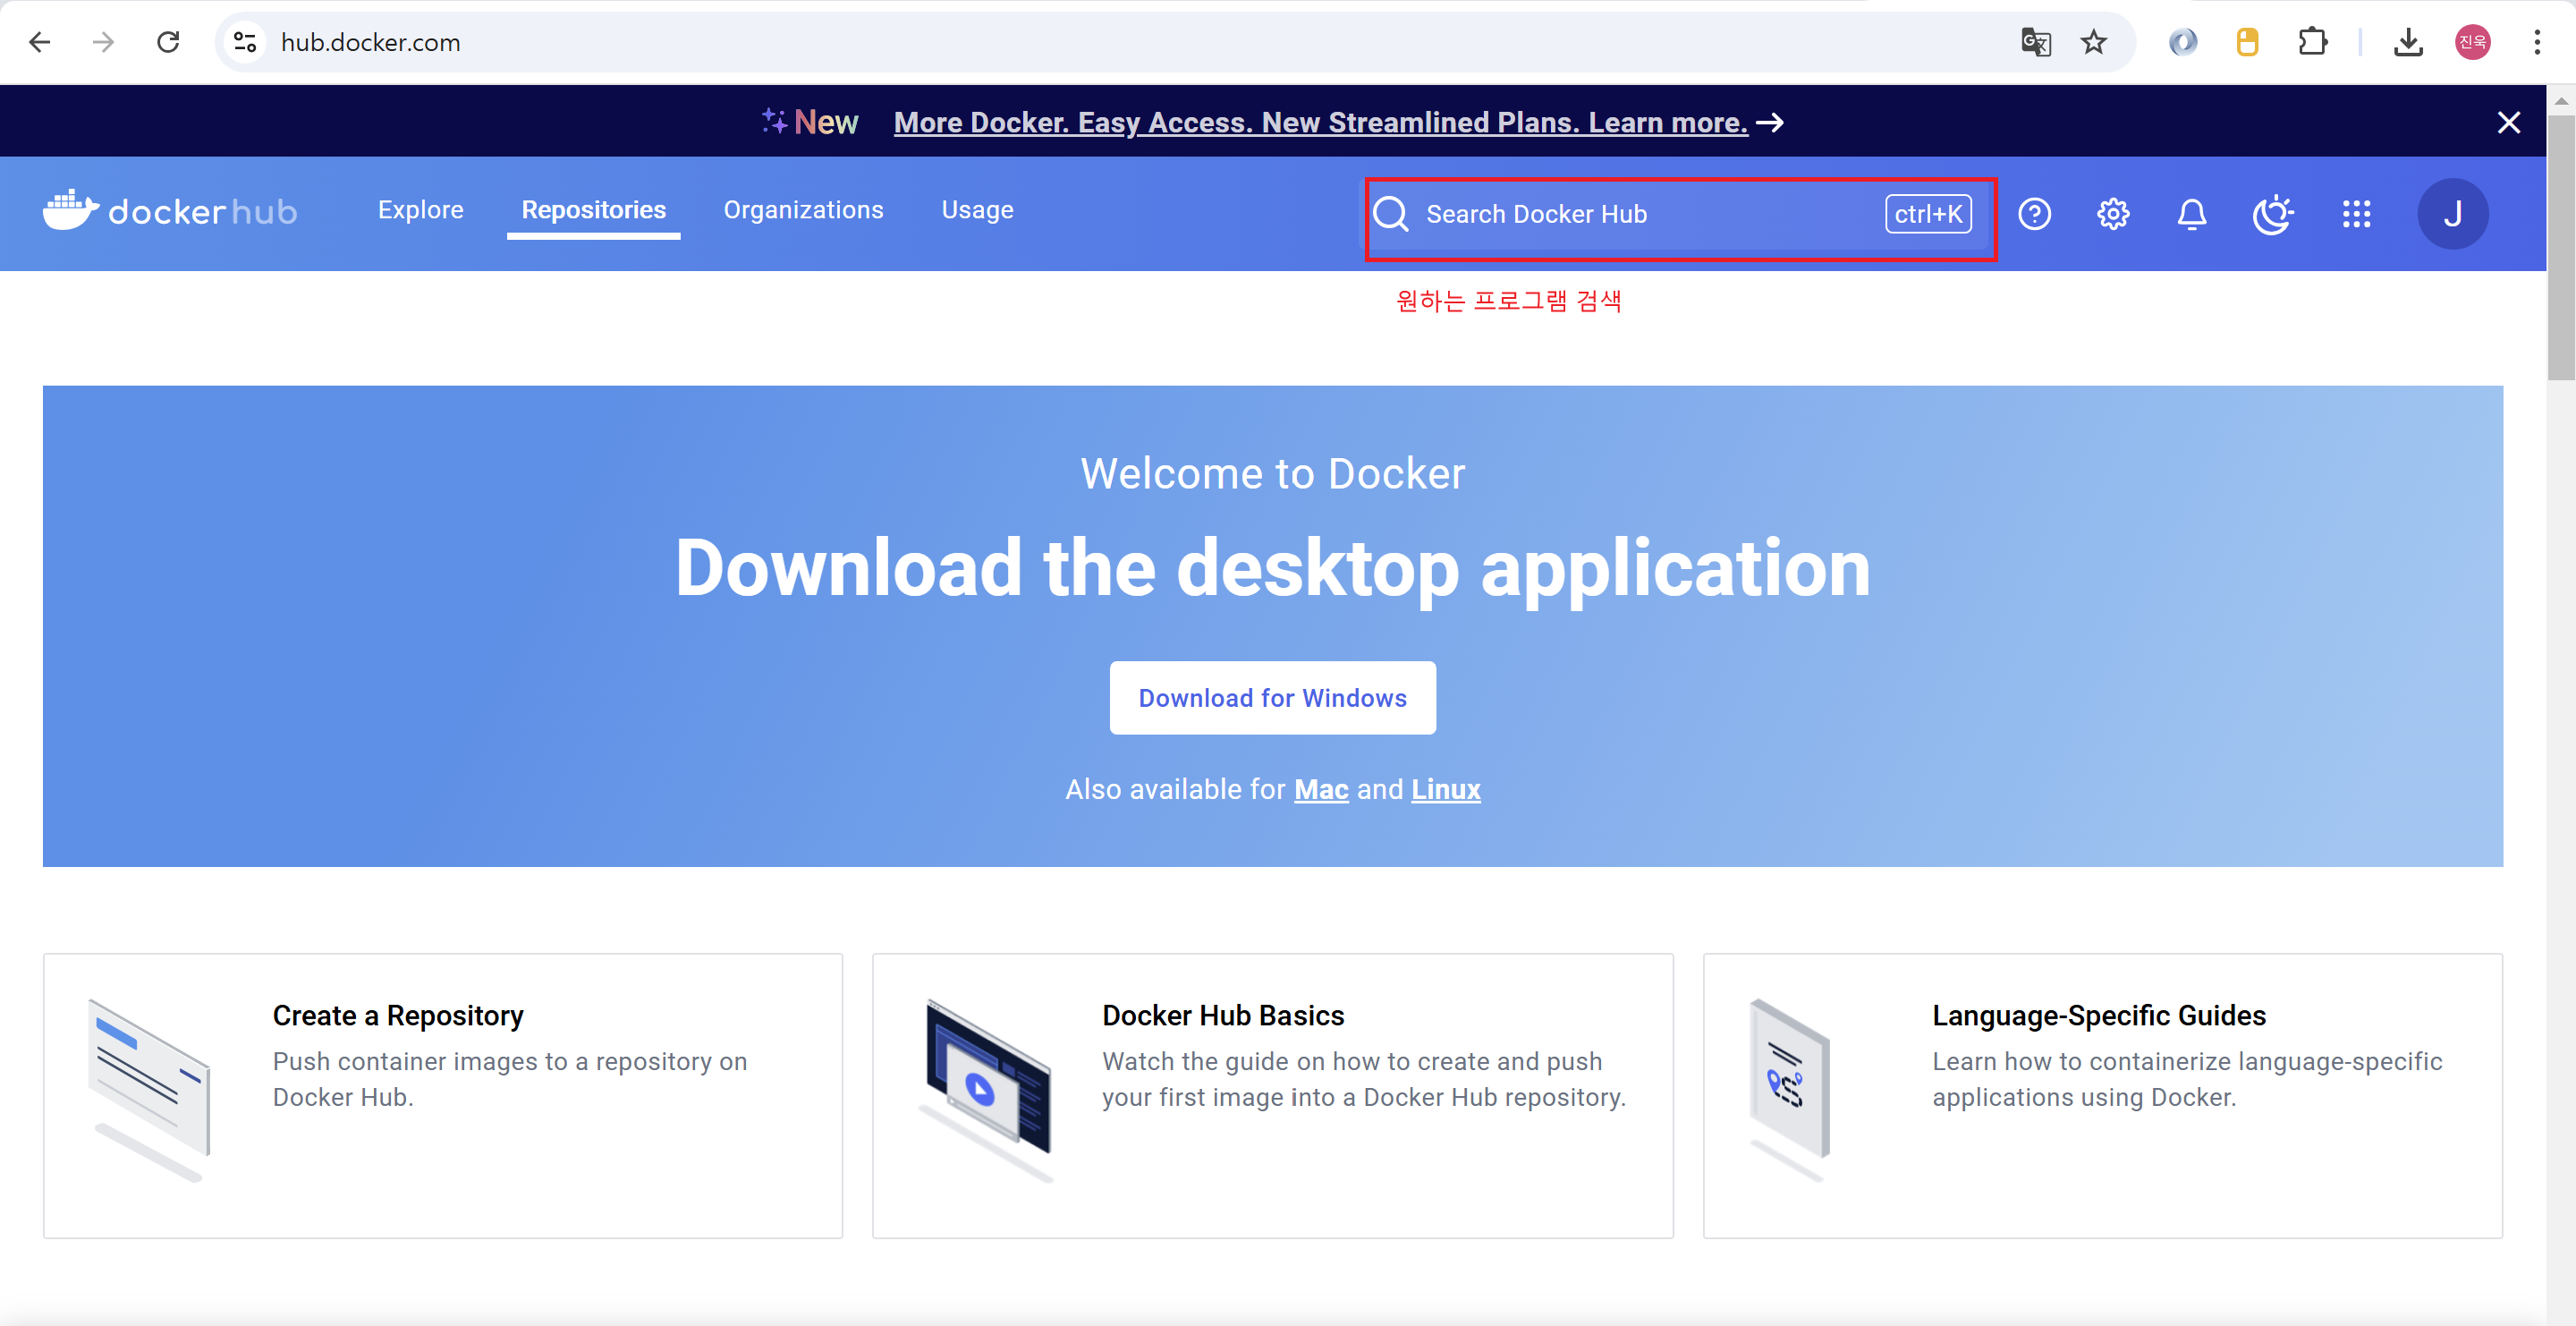
Task: Follow the Linux download link
Action: click(x=1445, y=790)
